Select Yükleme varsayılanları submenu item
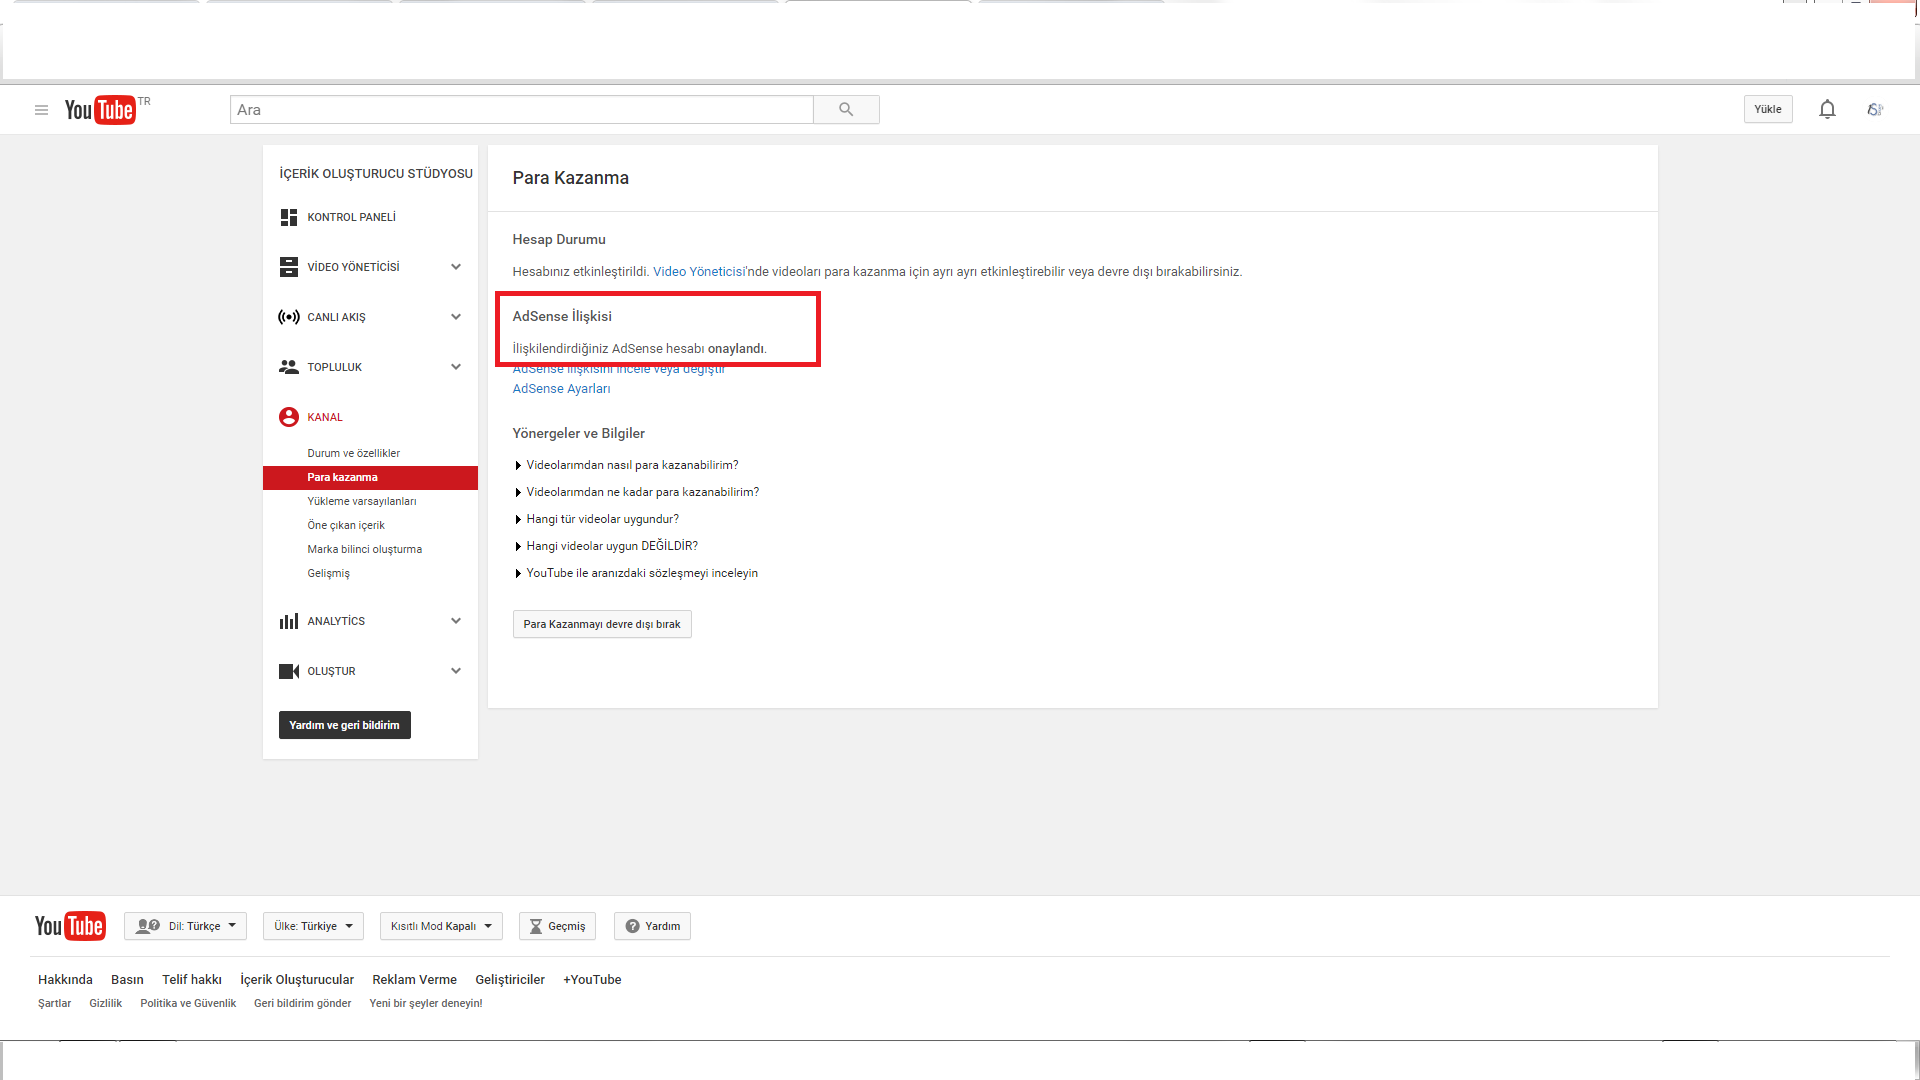This screenshot has height=1080, width=1920. 361,501
